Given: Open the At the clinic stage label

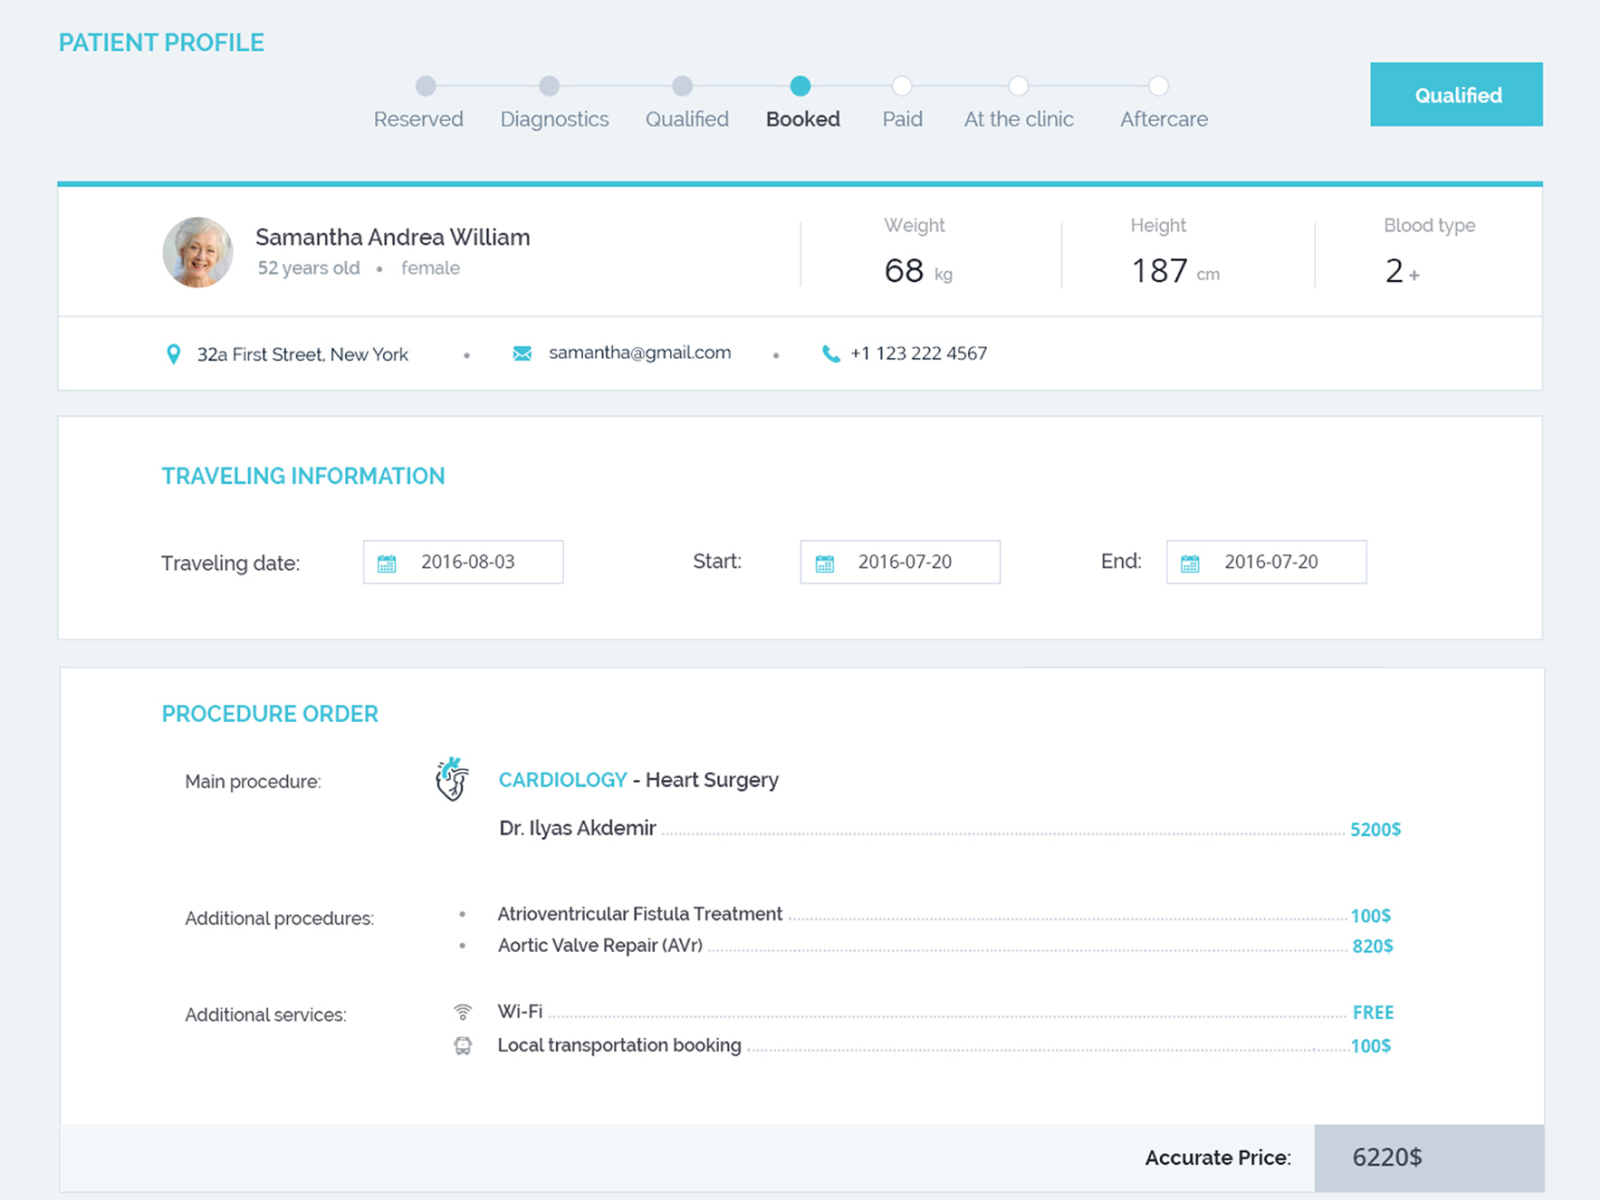Looking at the screenshot, I should [x=1019, y=119].
